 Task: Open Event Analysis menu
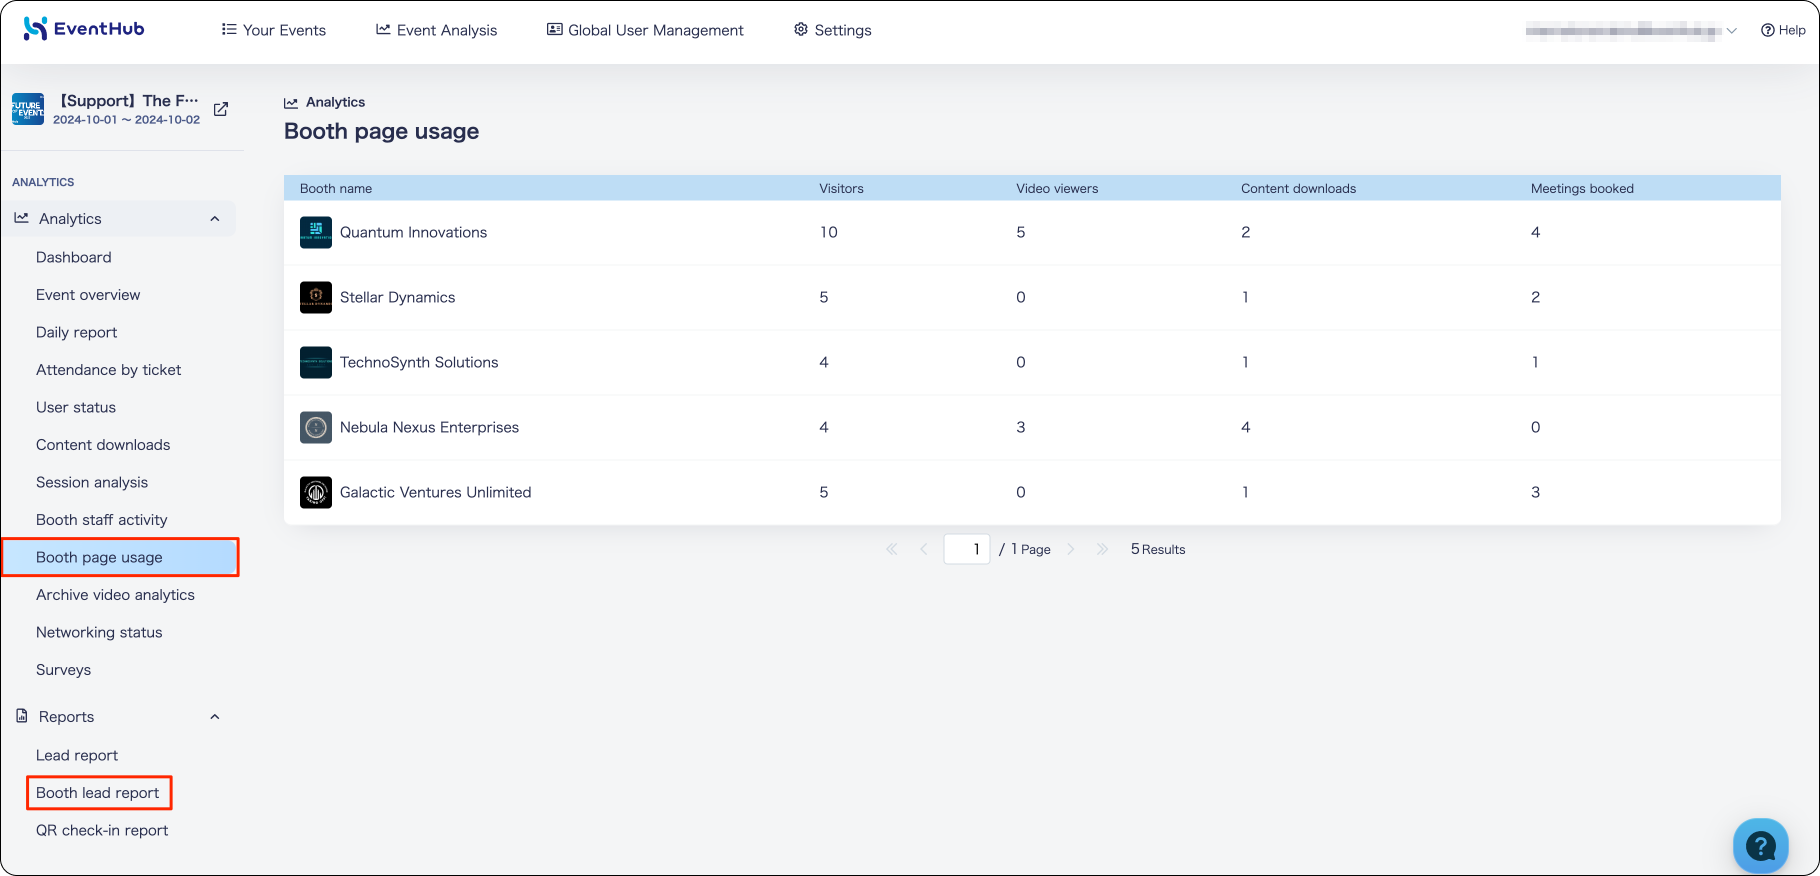pyautogui.click(x=436, y=30)
